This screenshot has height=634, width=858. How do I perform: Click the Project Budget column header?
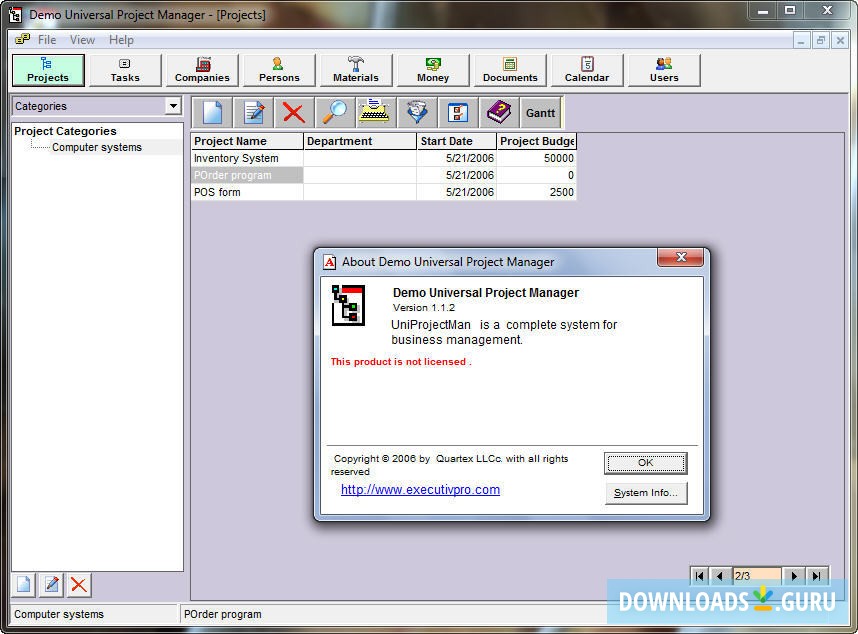pyautogui.click(x=537, y=141)
